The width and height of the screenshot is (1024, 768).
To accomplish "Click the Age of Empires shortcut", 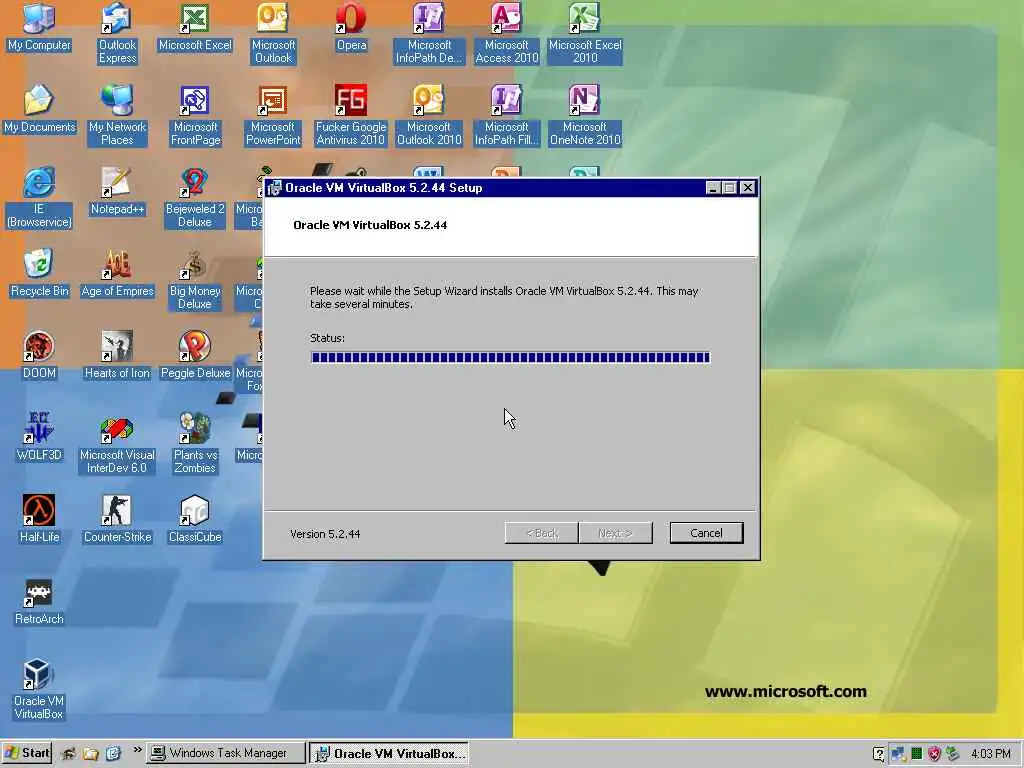I will [x=117, y=273].
